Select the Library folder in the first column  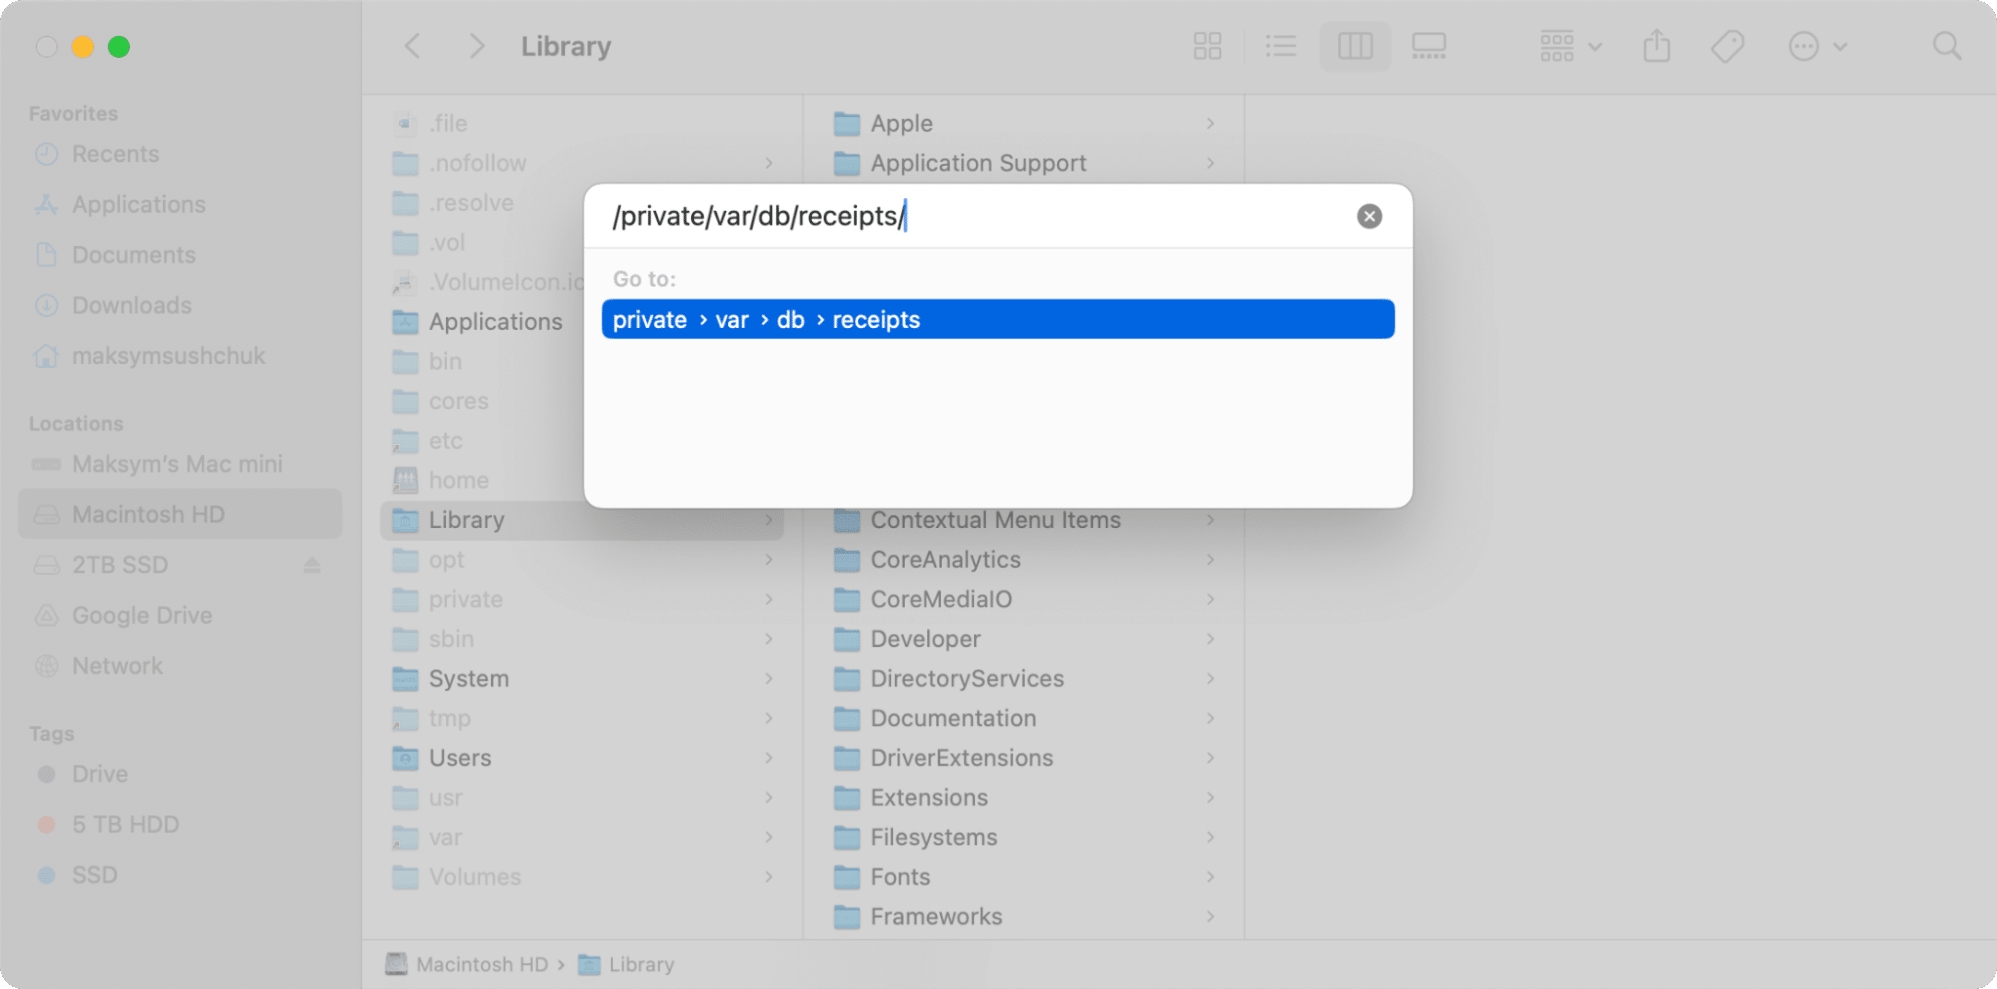click(x=581, y=520)
